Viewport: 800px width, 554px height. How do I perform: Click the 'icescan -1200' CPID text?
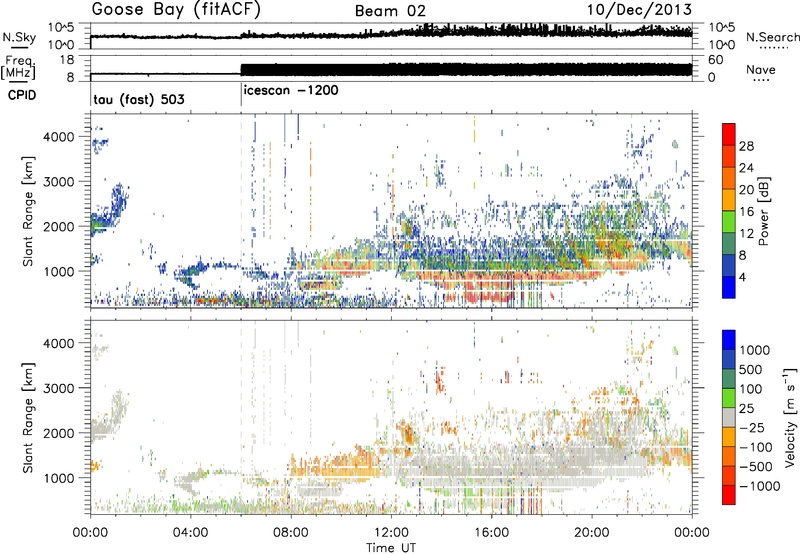point(291,91)
